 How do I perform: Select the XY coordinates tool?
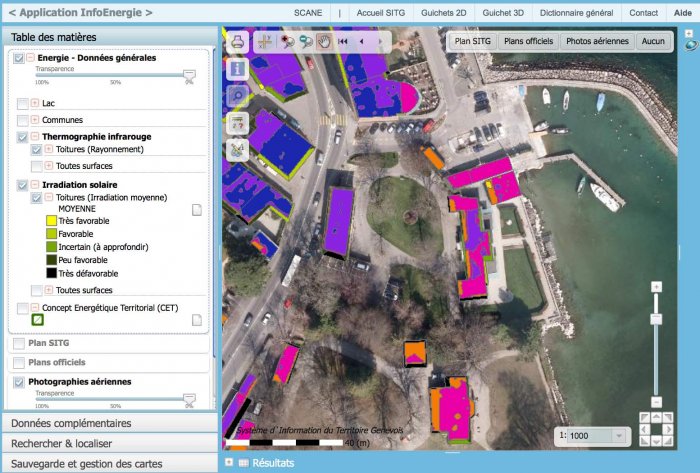[x=265, y=42]
